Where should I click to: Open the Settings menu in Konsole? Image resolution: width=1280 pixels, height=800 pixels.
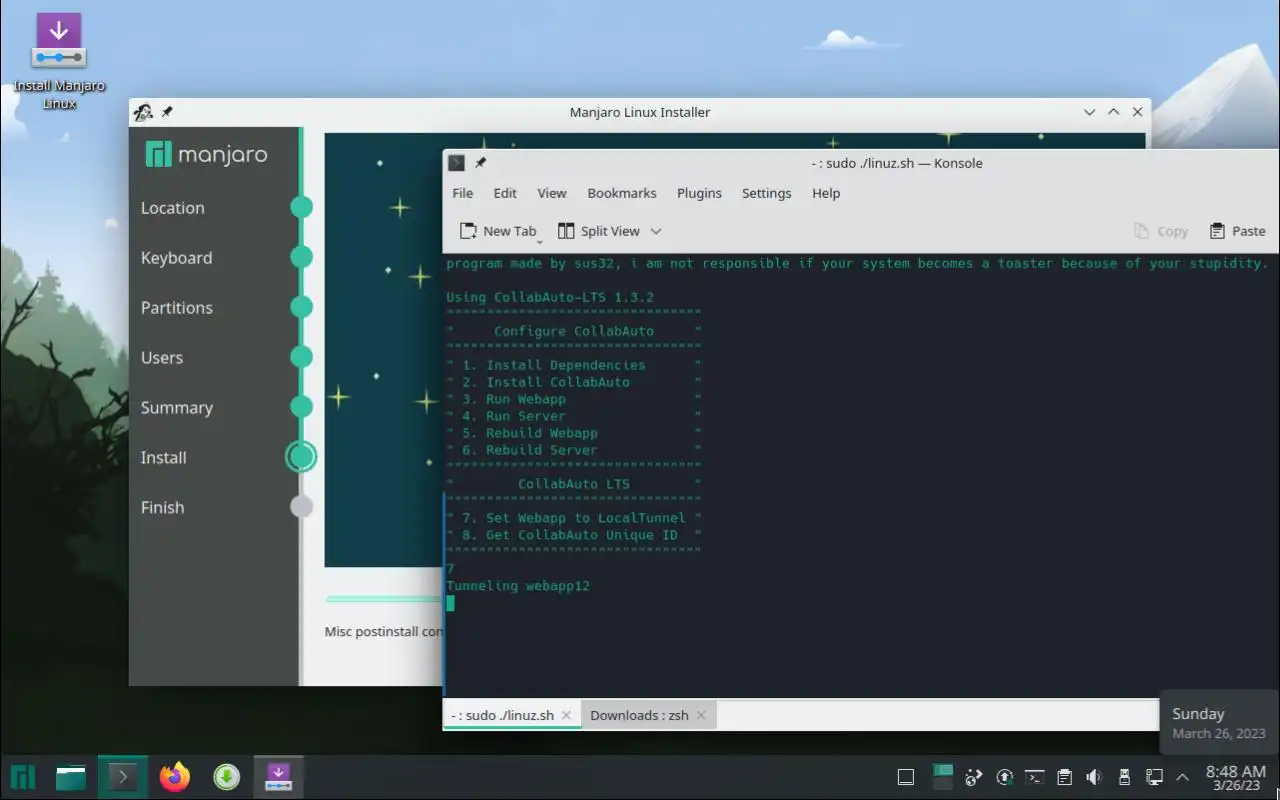[x=767, y=193]
